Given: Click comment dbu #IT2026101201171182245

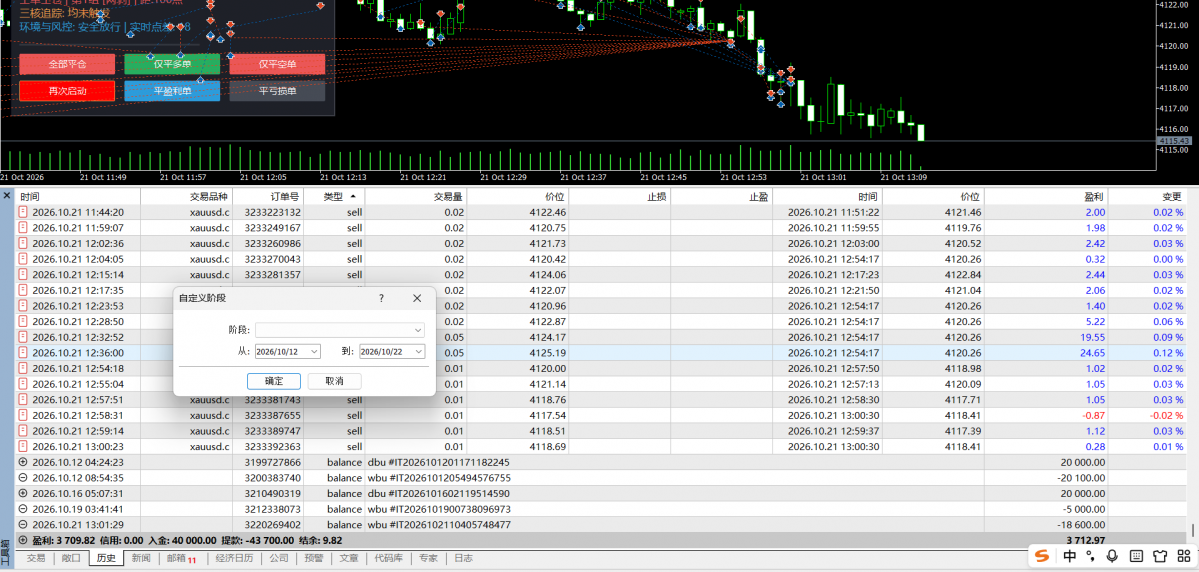Looking at the screenshot, I should click(x=438, y=462).
